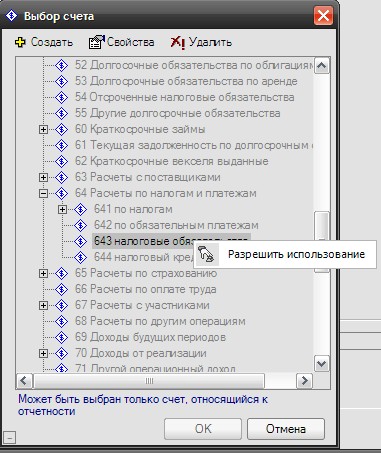Click the diamond icon in the title bar
The width and height of the screenshot is (381, 453).
[12, 15]
